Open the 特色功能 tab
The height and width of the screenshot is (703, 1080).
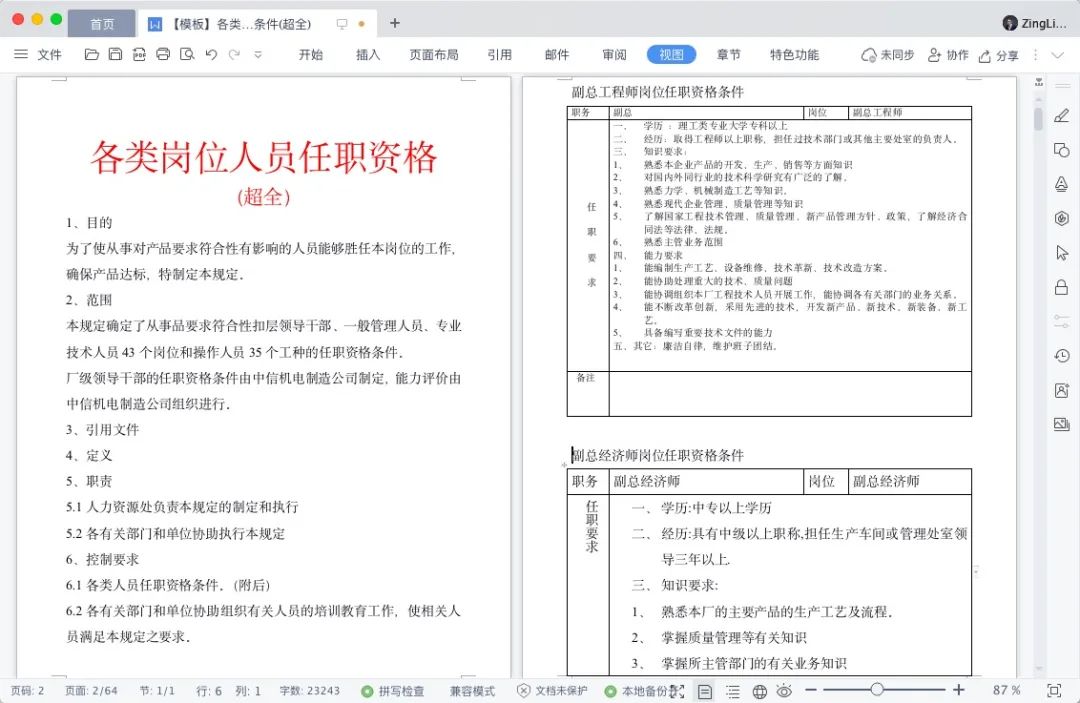tap(794, 54)
